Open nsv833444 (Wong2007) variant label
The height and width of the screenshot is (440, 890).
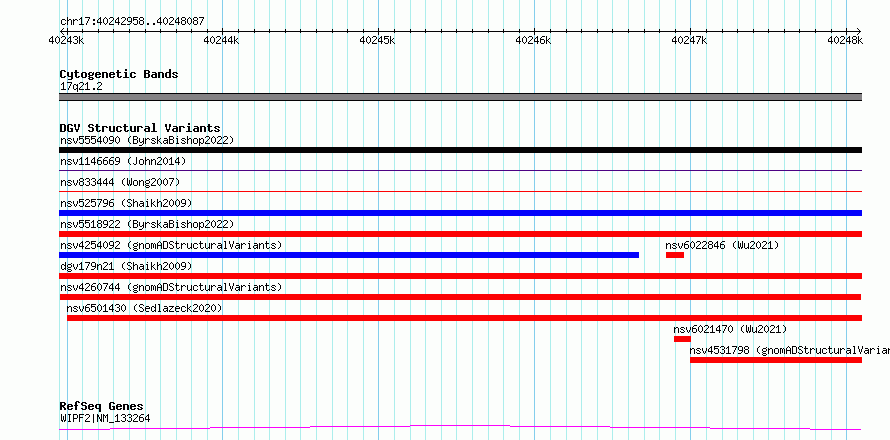pyautogui.click(x=120, y=182)
